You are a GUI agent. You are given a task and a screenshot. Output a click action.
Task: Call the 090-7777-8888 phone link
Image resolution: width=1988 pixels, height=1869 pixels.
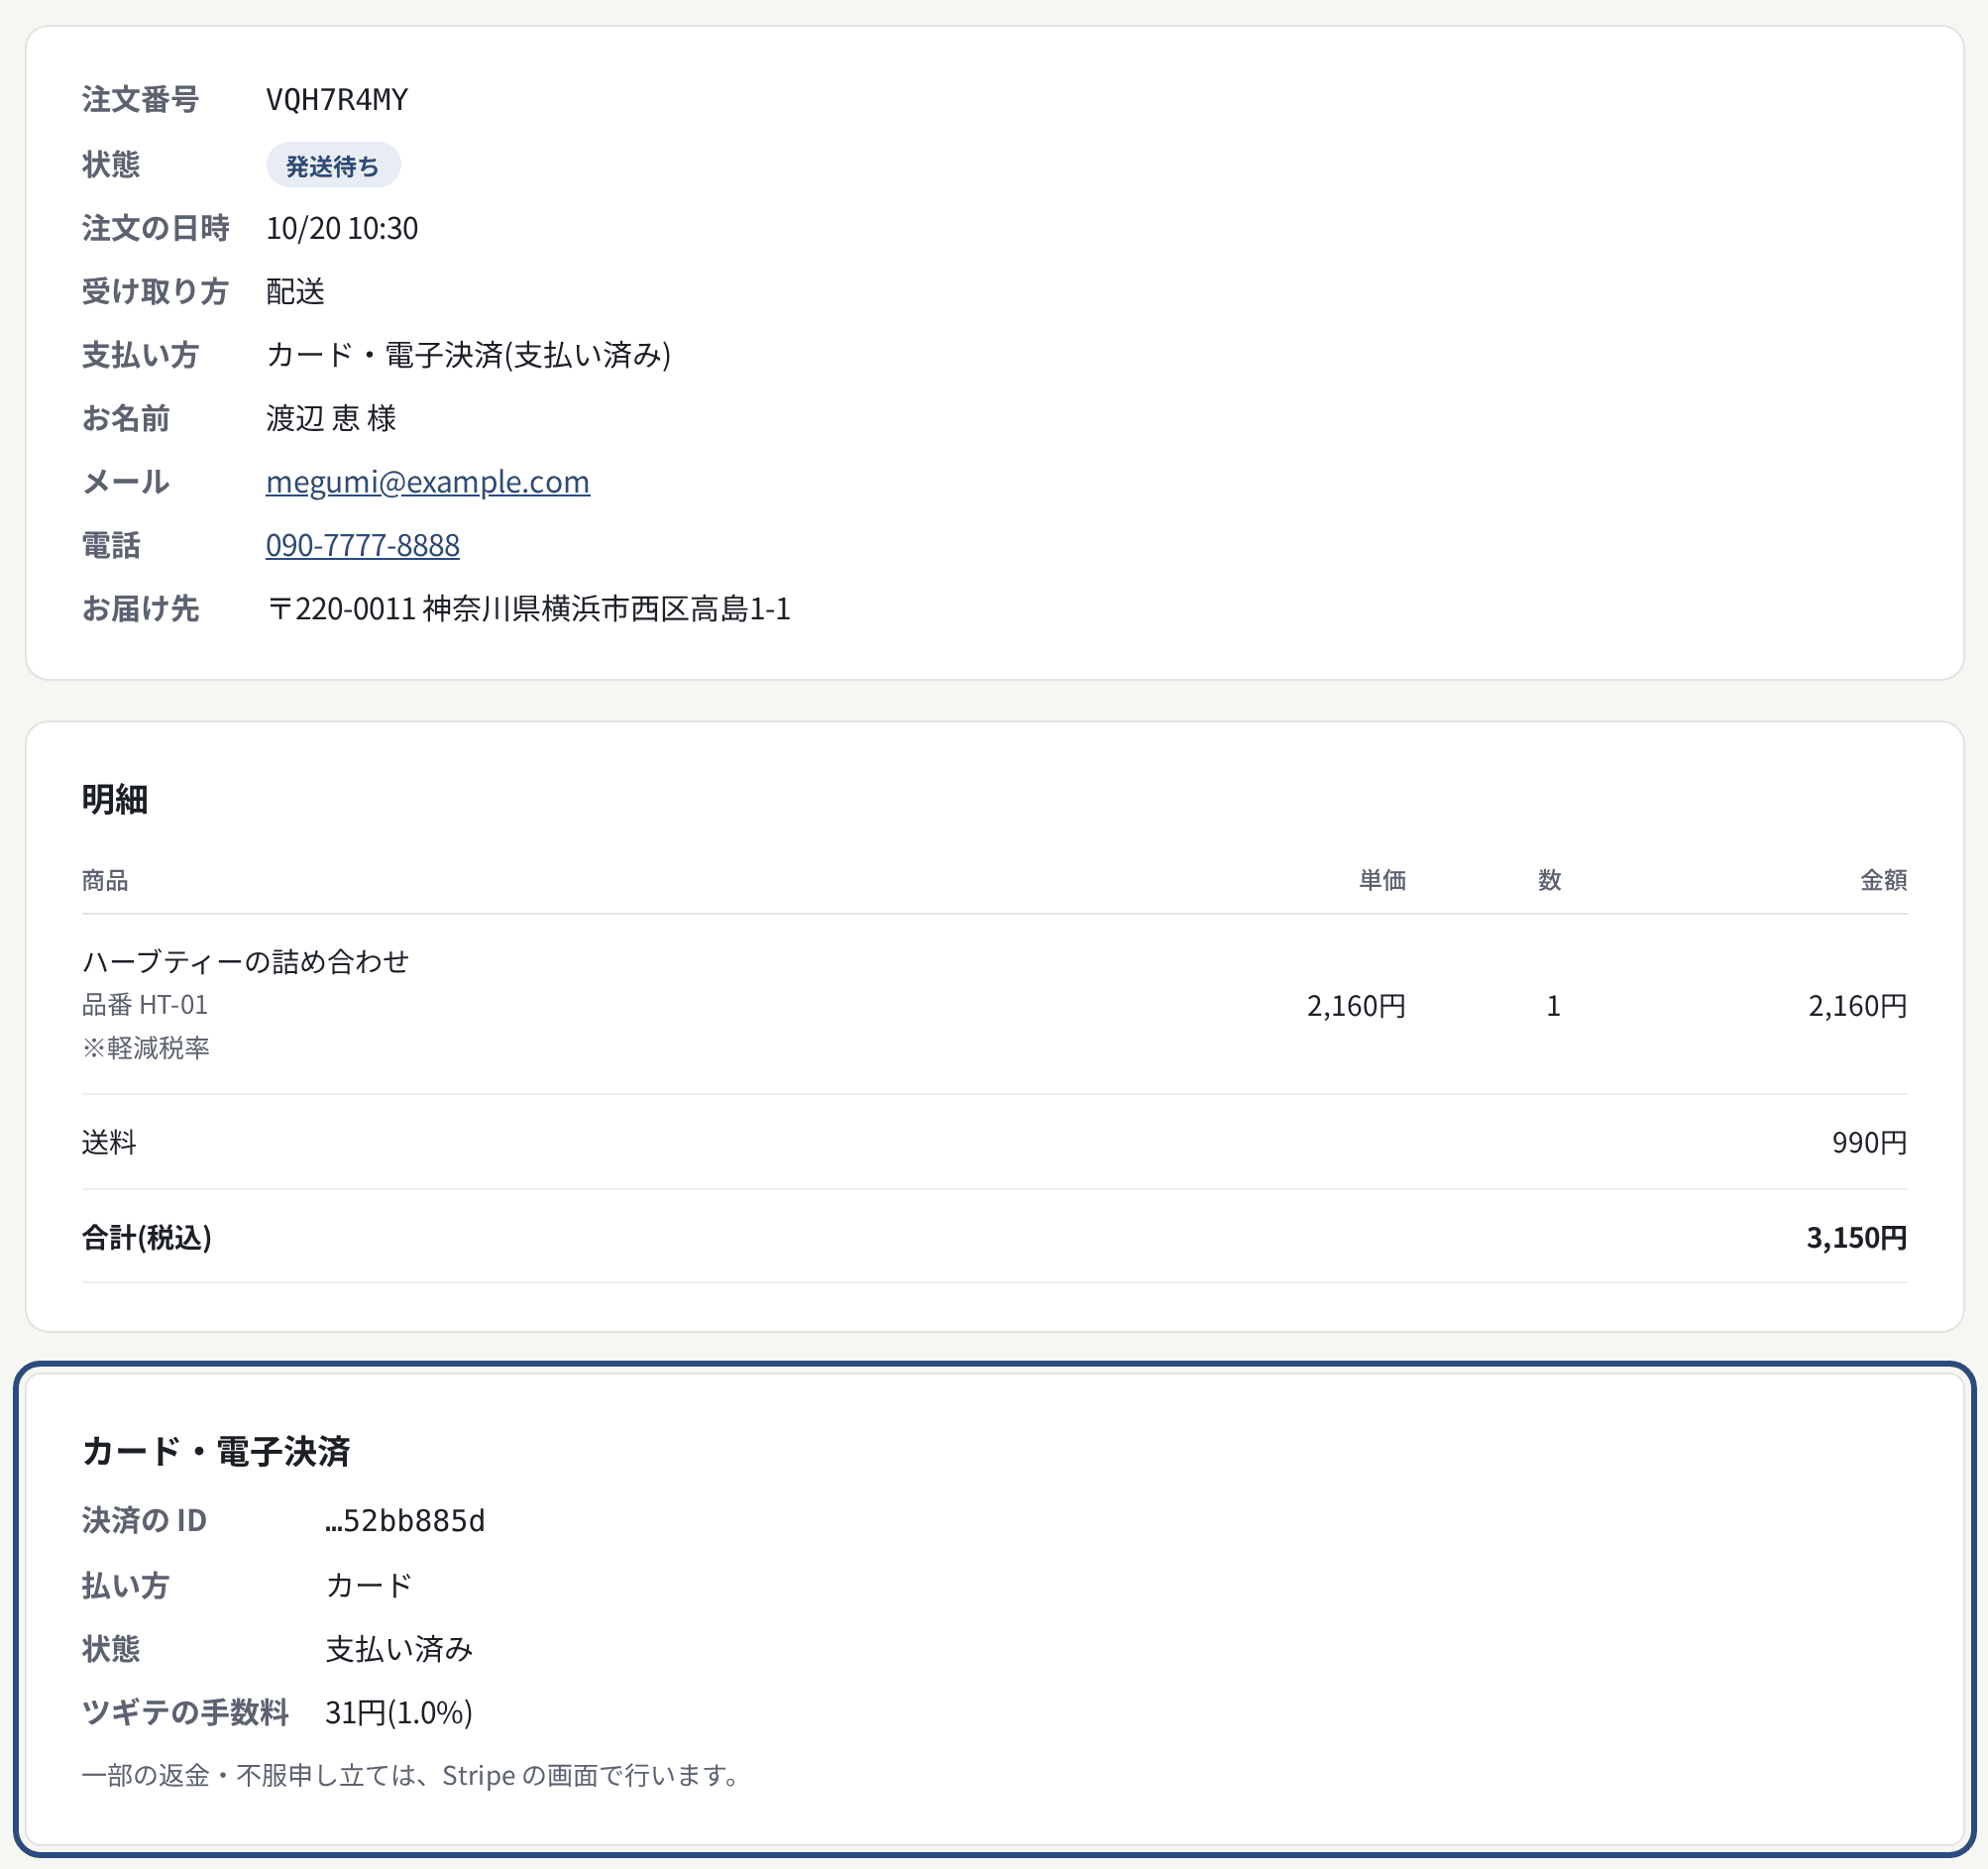point(362,545)
